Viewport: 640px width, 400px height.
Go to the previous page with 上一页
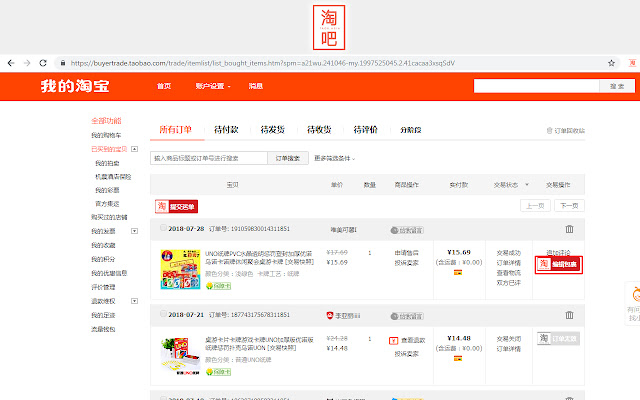point(536,206)
